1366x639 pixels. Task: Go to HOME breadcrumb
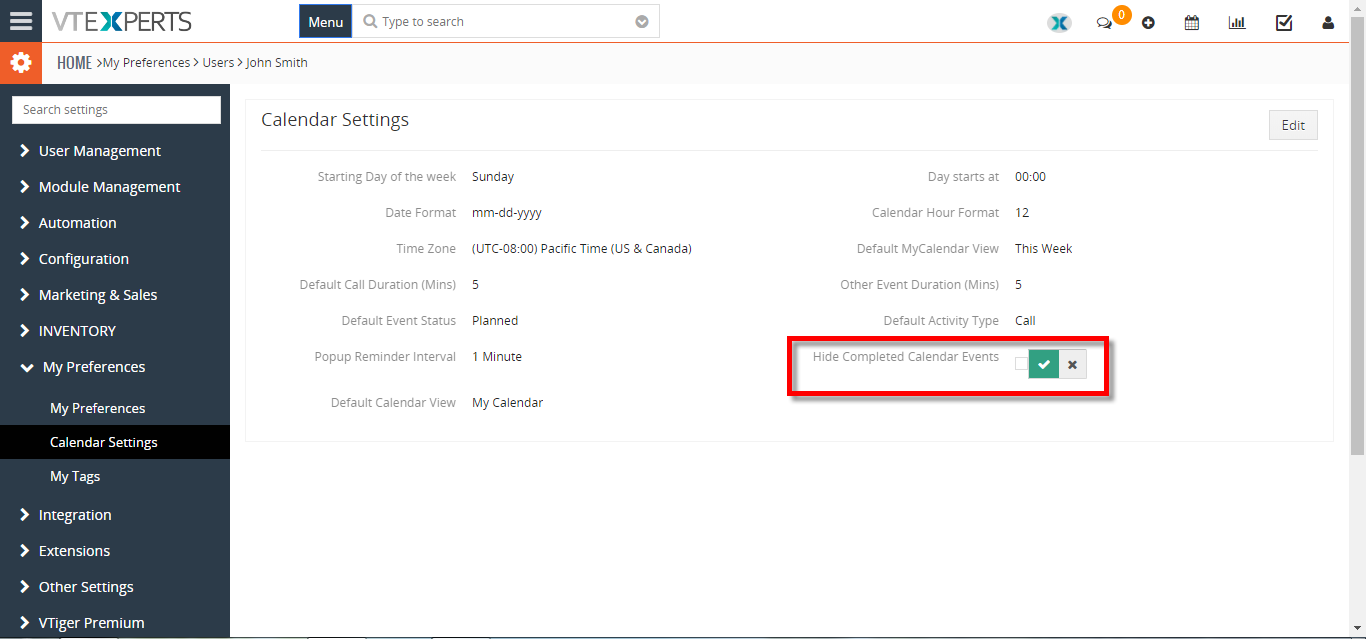pyautogui.click(x=74, y=63)
